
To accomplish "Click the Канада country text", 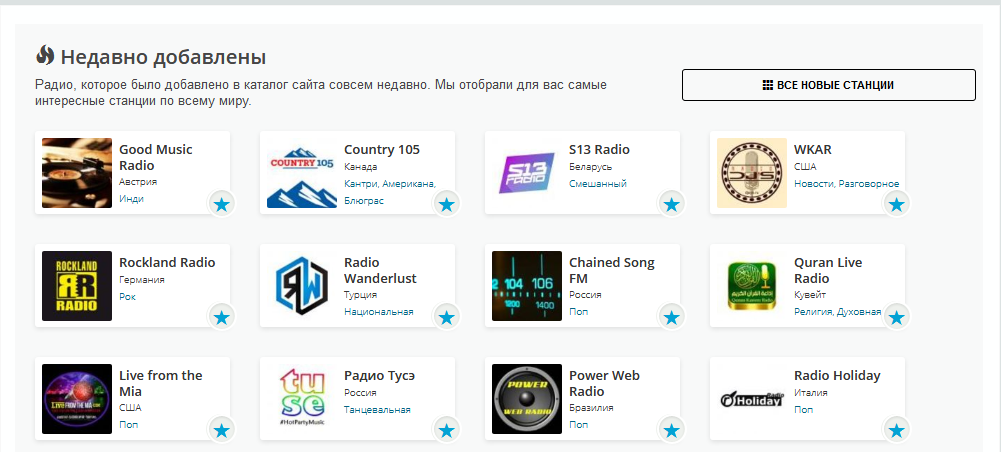I will coord(361,167).
